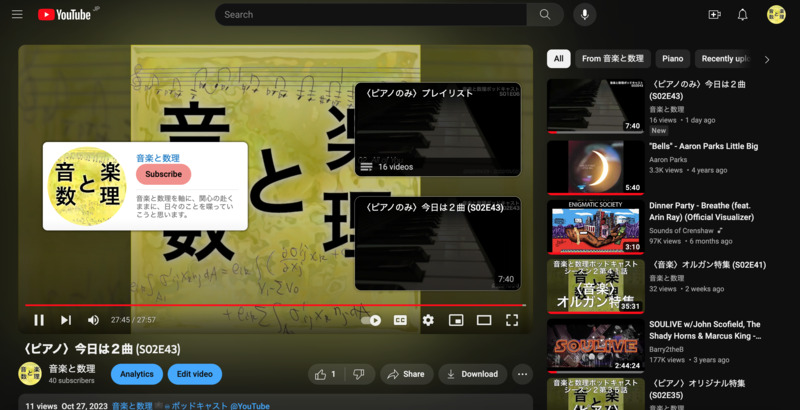Select the All filter chip
The width and height of the screenshot is (800, 410).
[558, 59]
